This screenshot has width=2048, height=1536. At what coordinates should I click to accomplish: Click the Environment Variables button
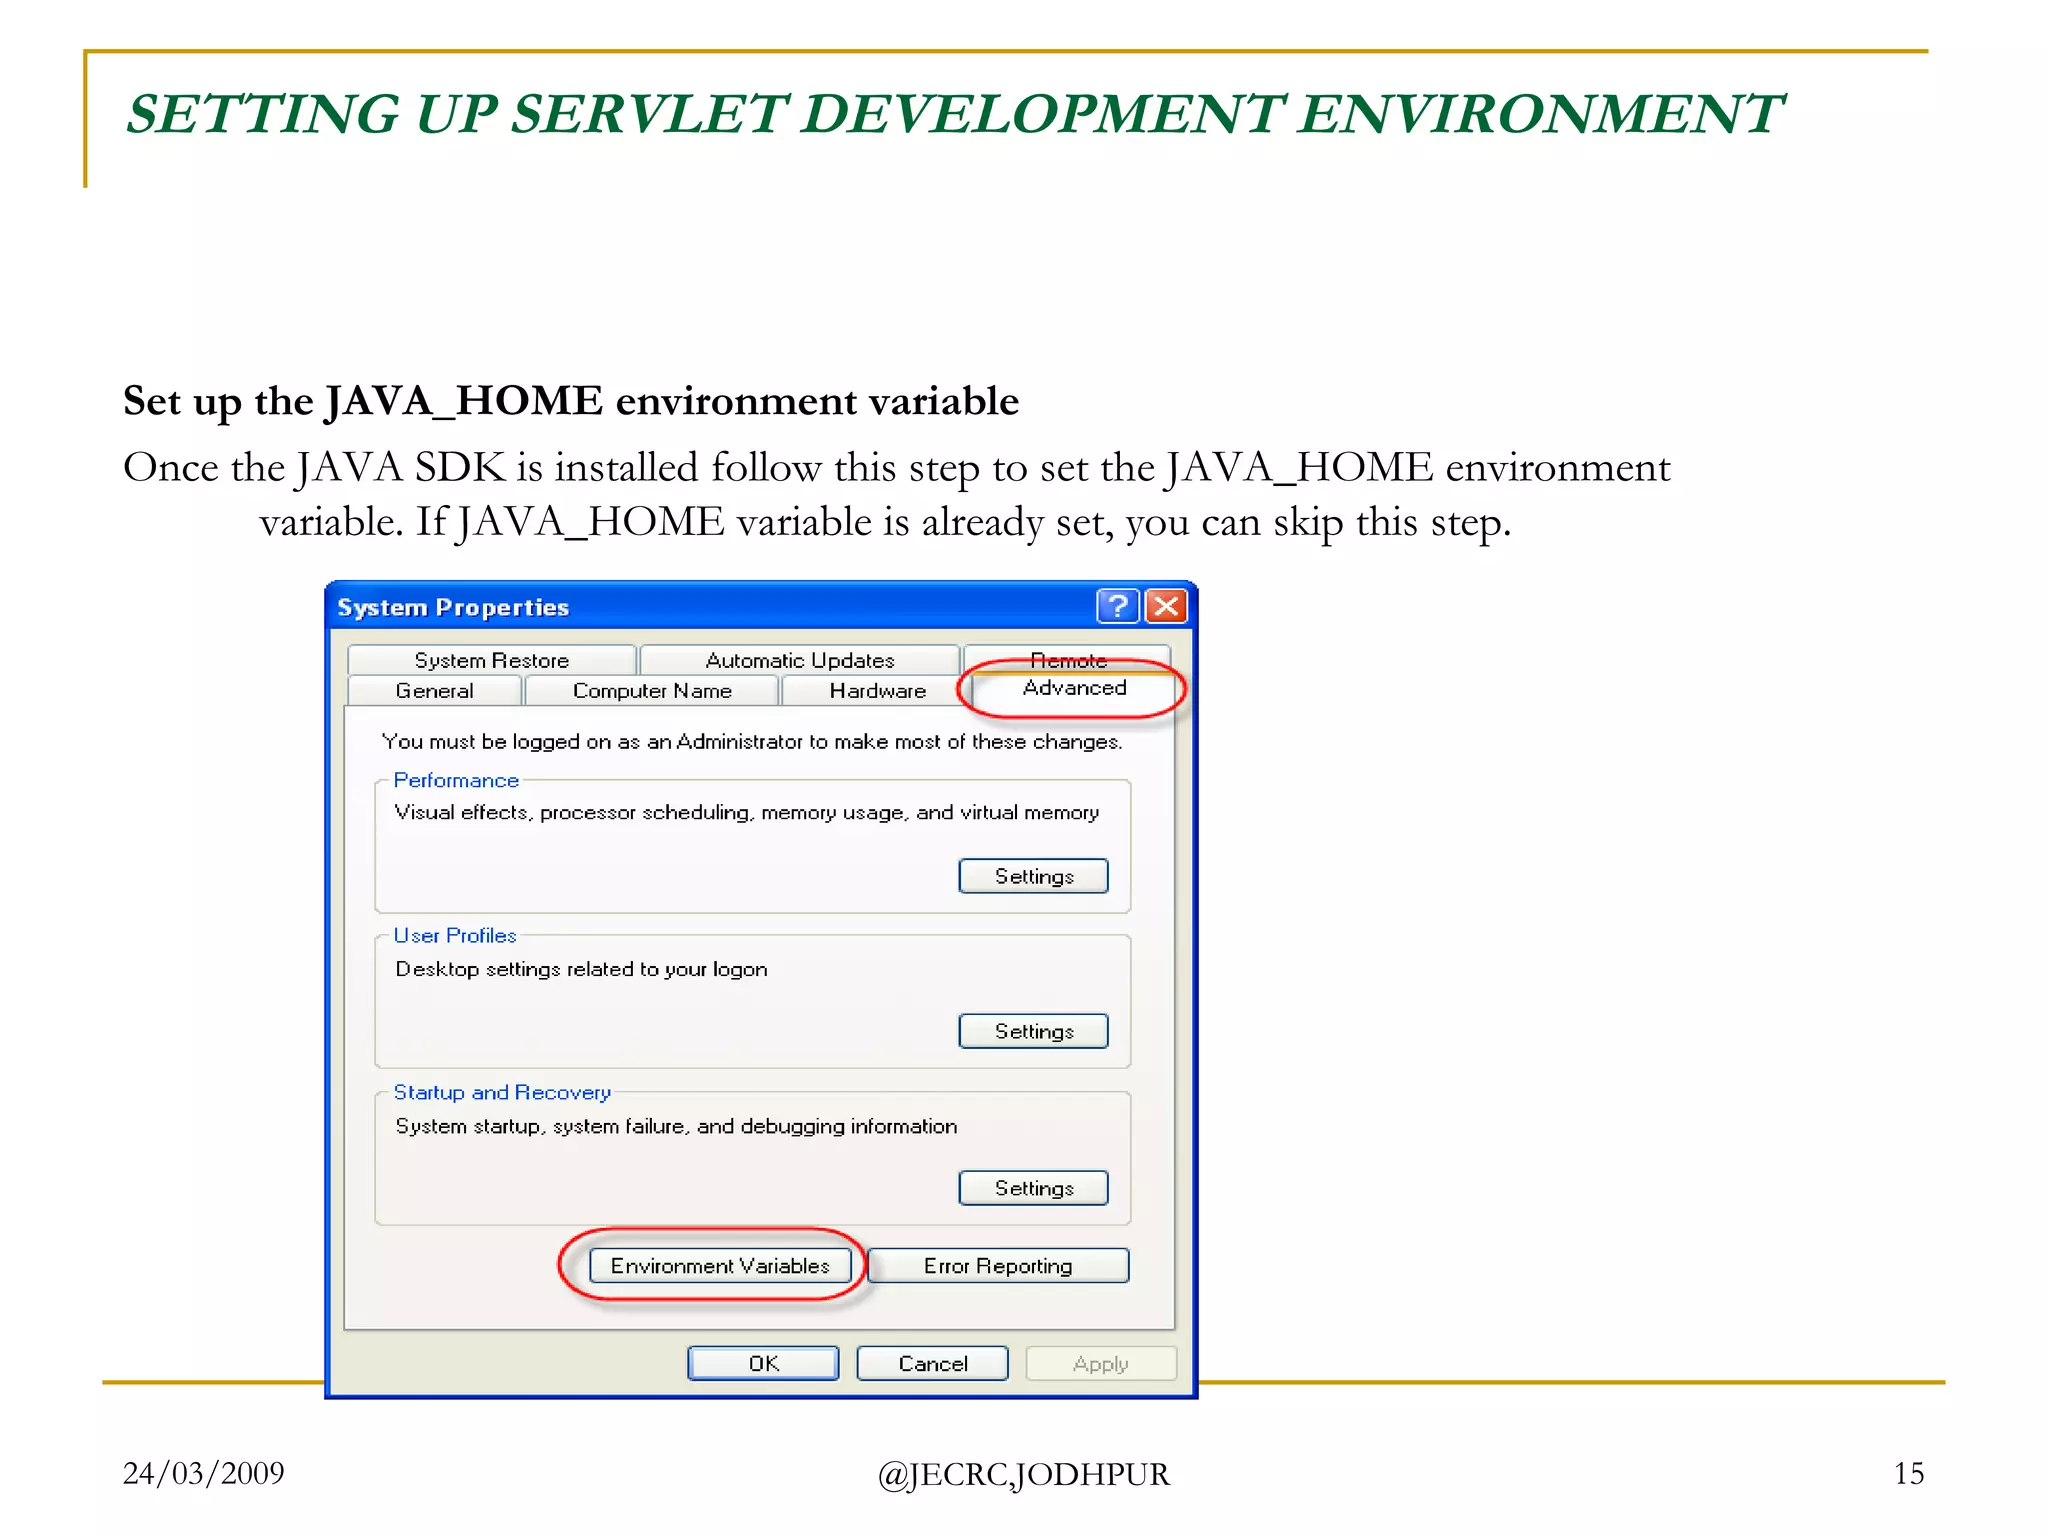tap(720, 1266)
